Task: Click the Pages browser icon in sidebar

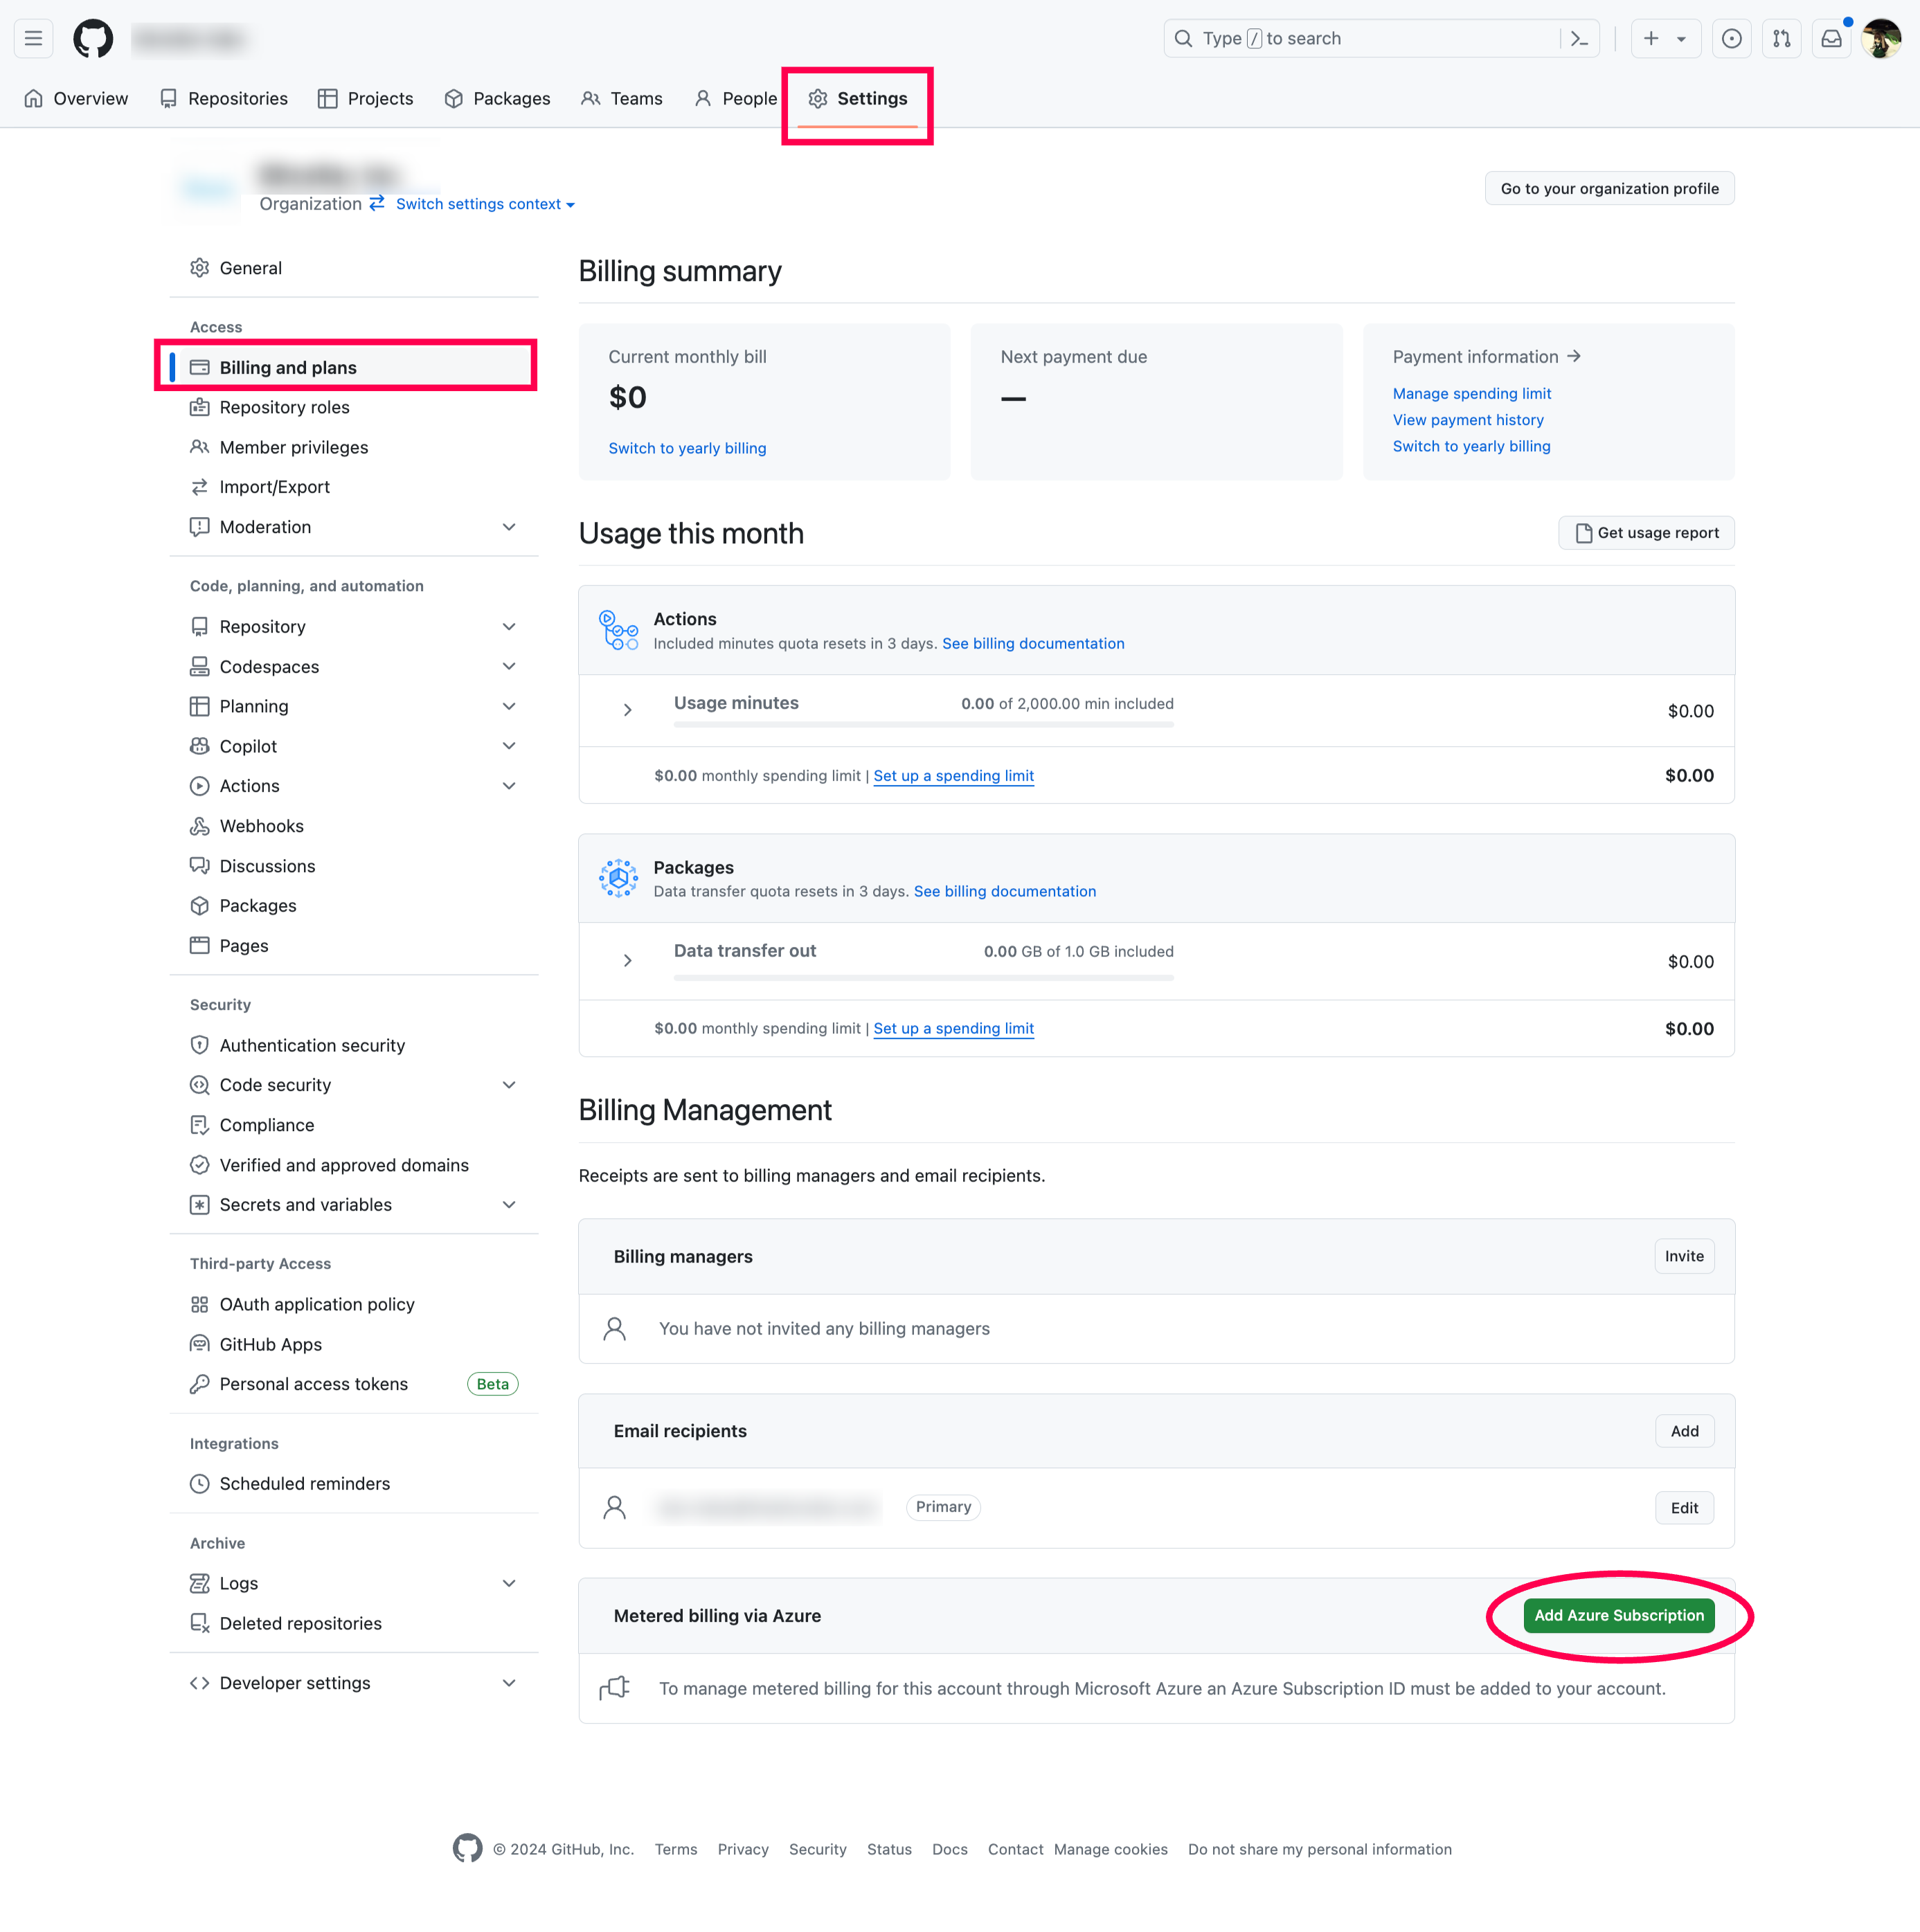Action: click(200, 946)
